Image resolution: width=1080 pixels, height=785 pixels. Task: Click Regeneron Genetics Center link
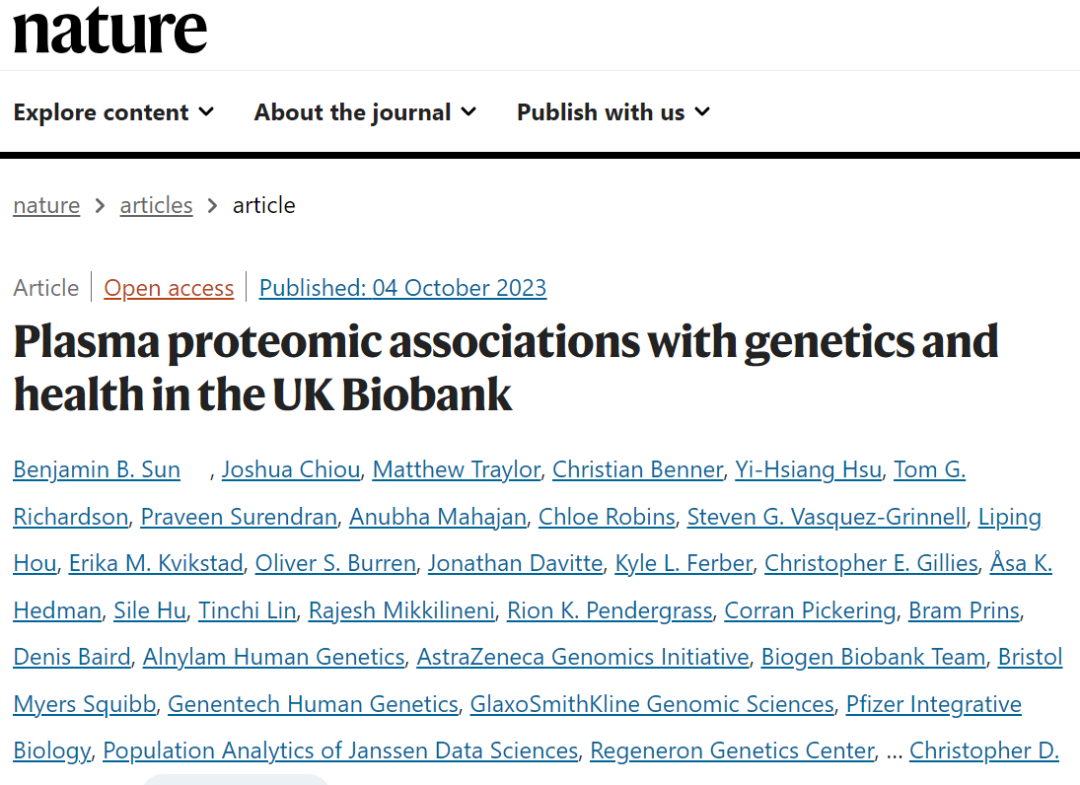(733, 751)
